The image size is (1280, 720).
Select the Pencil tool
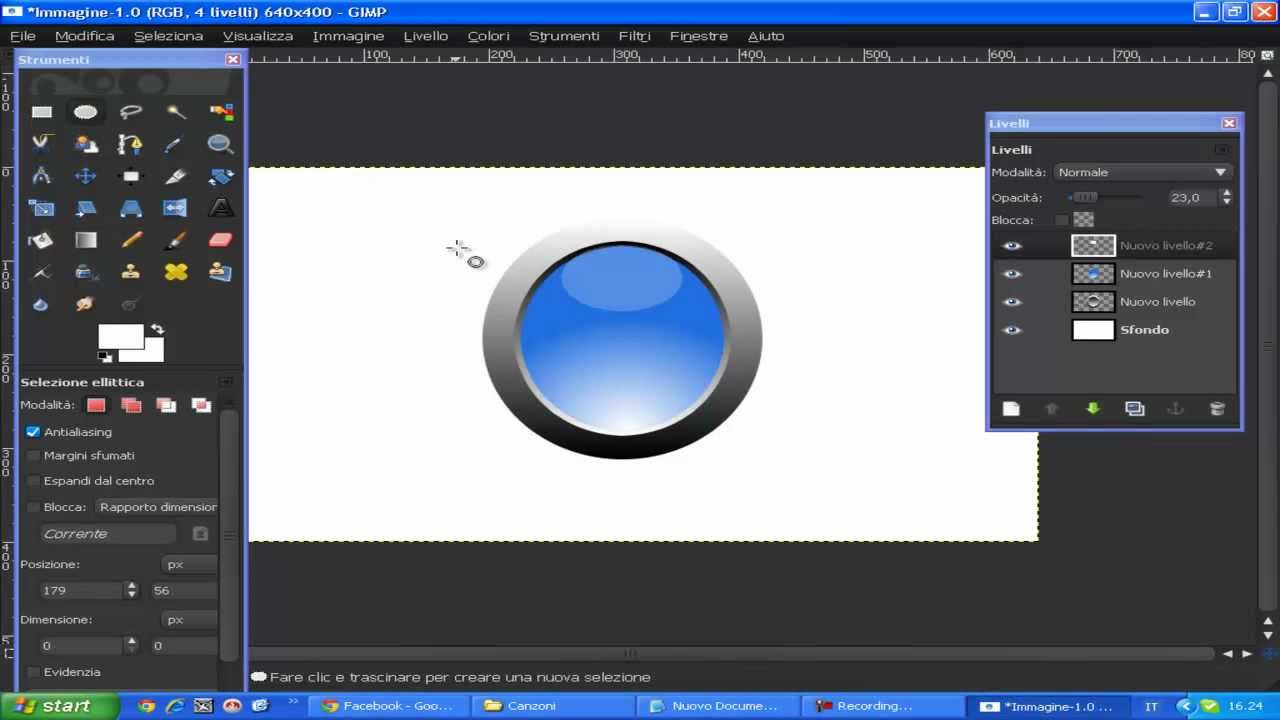click(131, 240)
